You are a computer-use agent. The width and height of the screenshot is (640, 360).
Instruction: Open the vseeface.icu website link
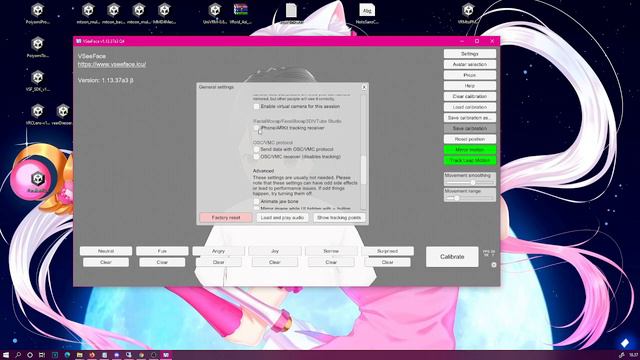(x=112, y=64)
